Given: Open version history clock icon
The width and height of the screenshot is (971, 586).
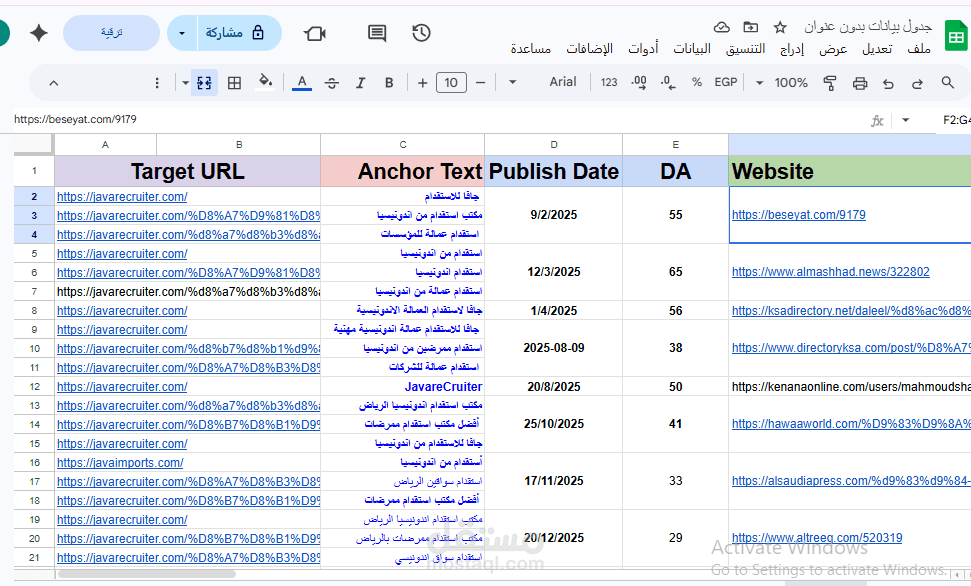Looking at the screenshot, I should tap(421, 33).
